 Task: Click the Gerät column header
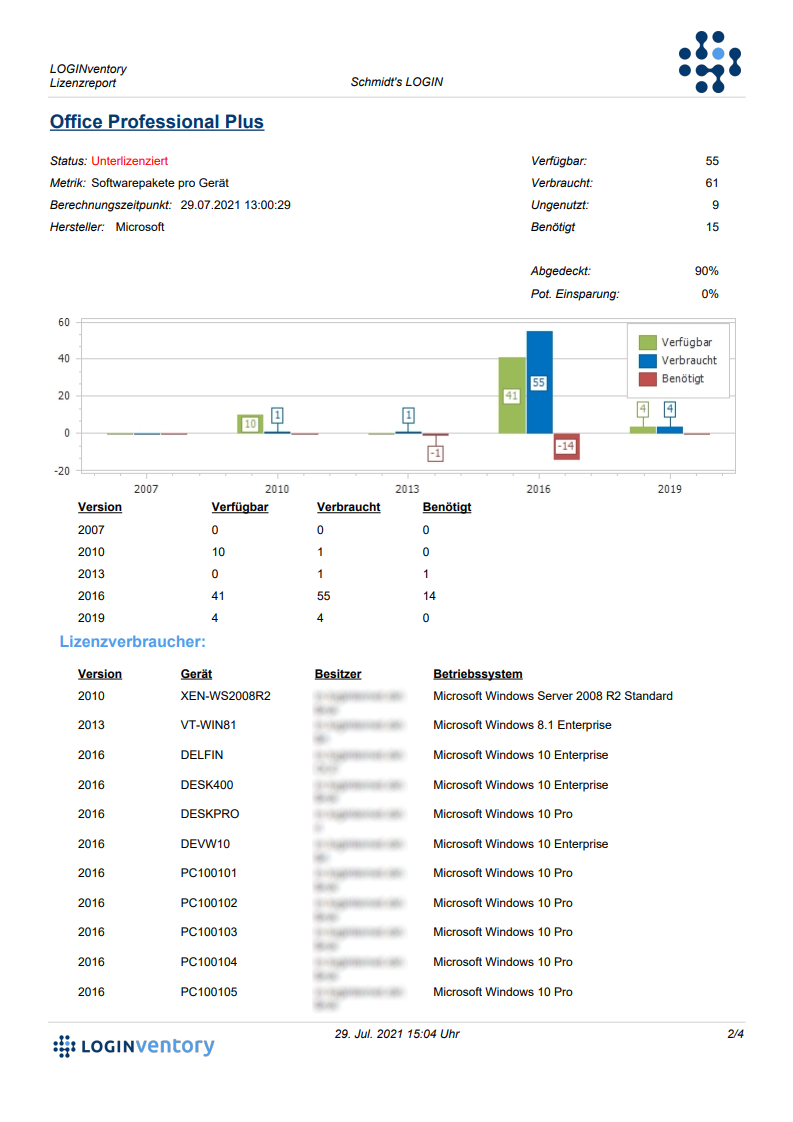click(x=196, y=674)
